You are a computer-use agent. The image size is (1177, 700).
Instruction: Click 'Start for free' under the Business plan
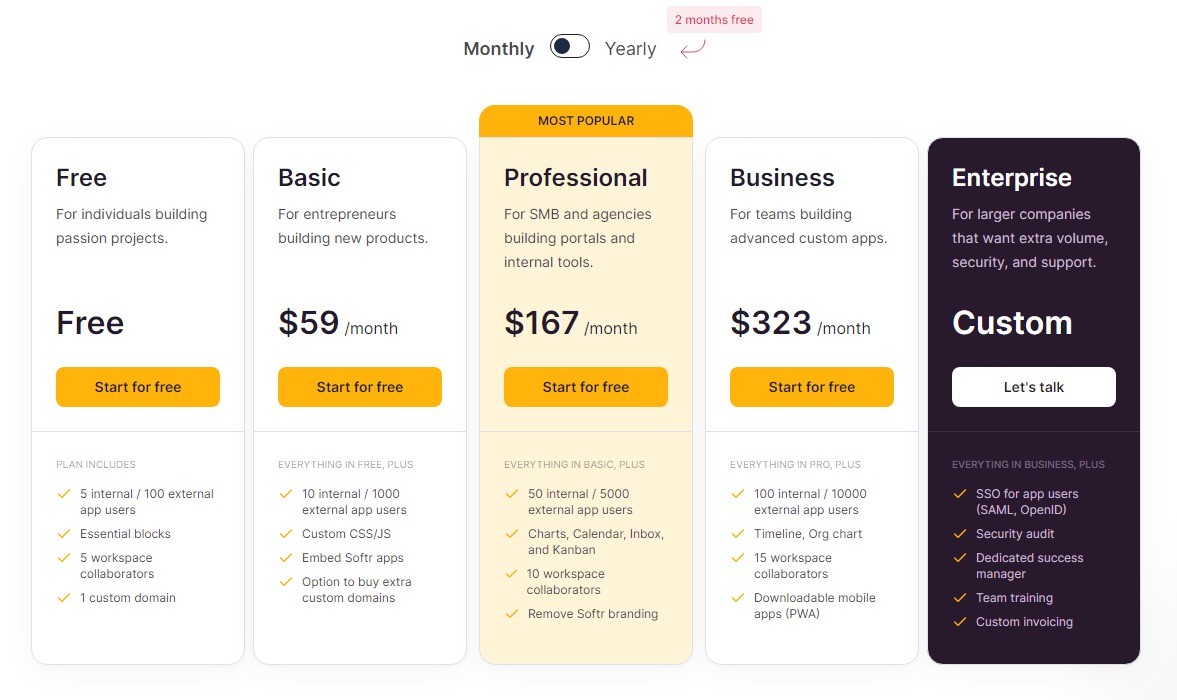pos(811,387)
